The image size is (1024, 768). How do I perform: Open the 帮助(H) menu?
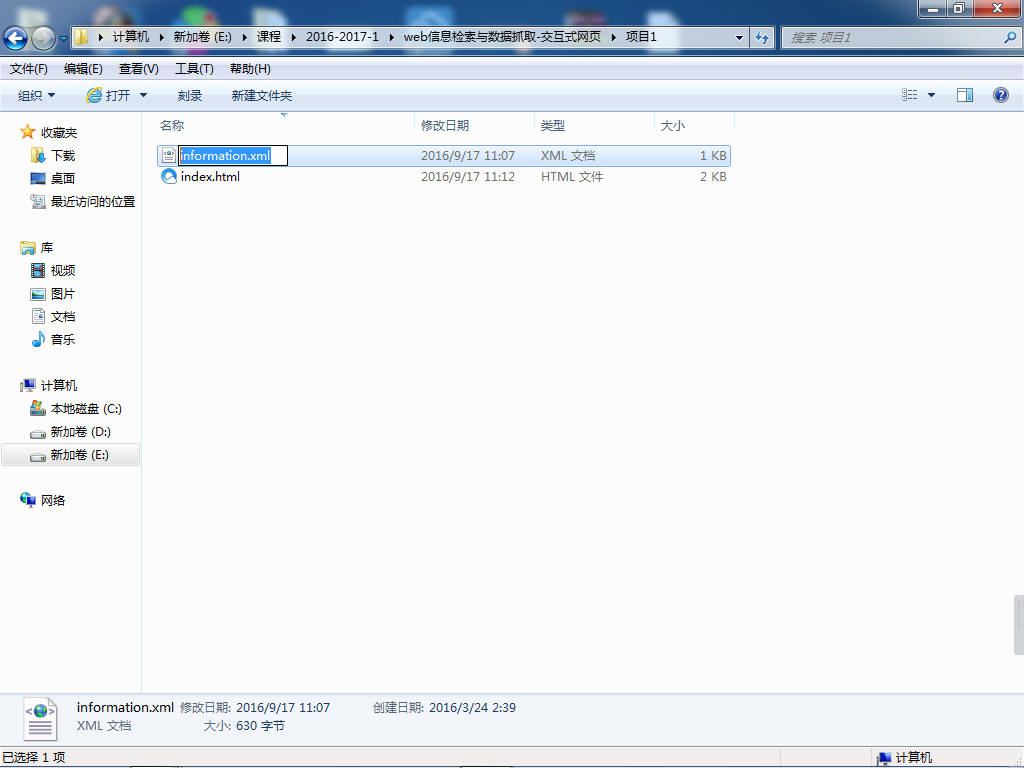pos(250,69)
